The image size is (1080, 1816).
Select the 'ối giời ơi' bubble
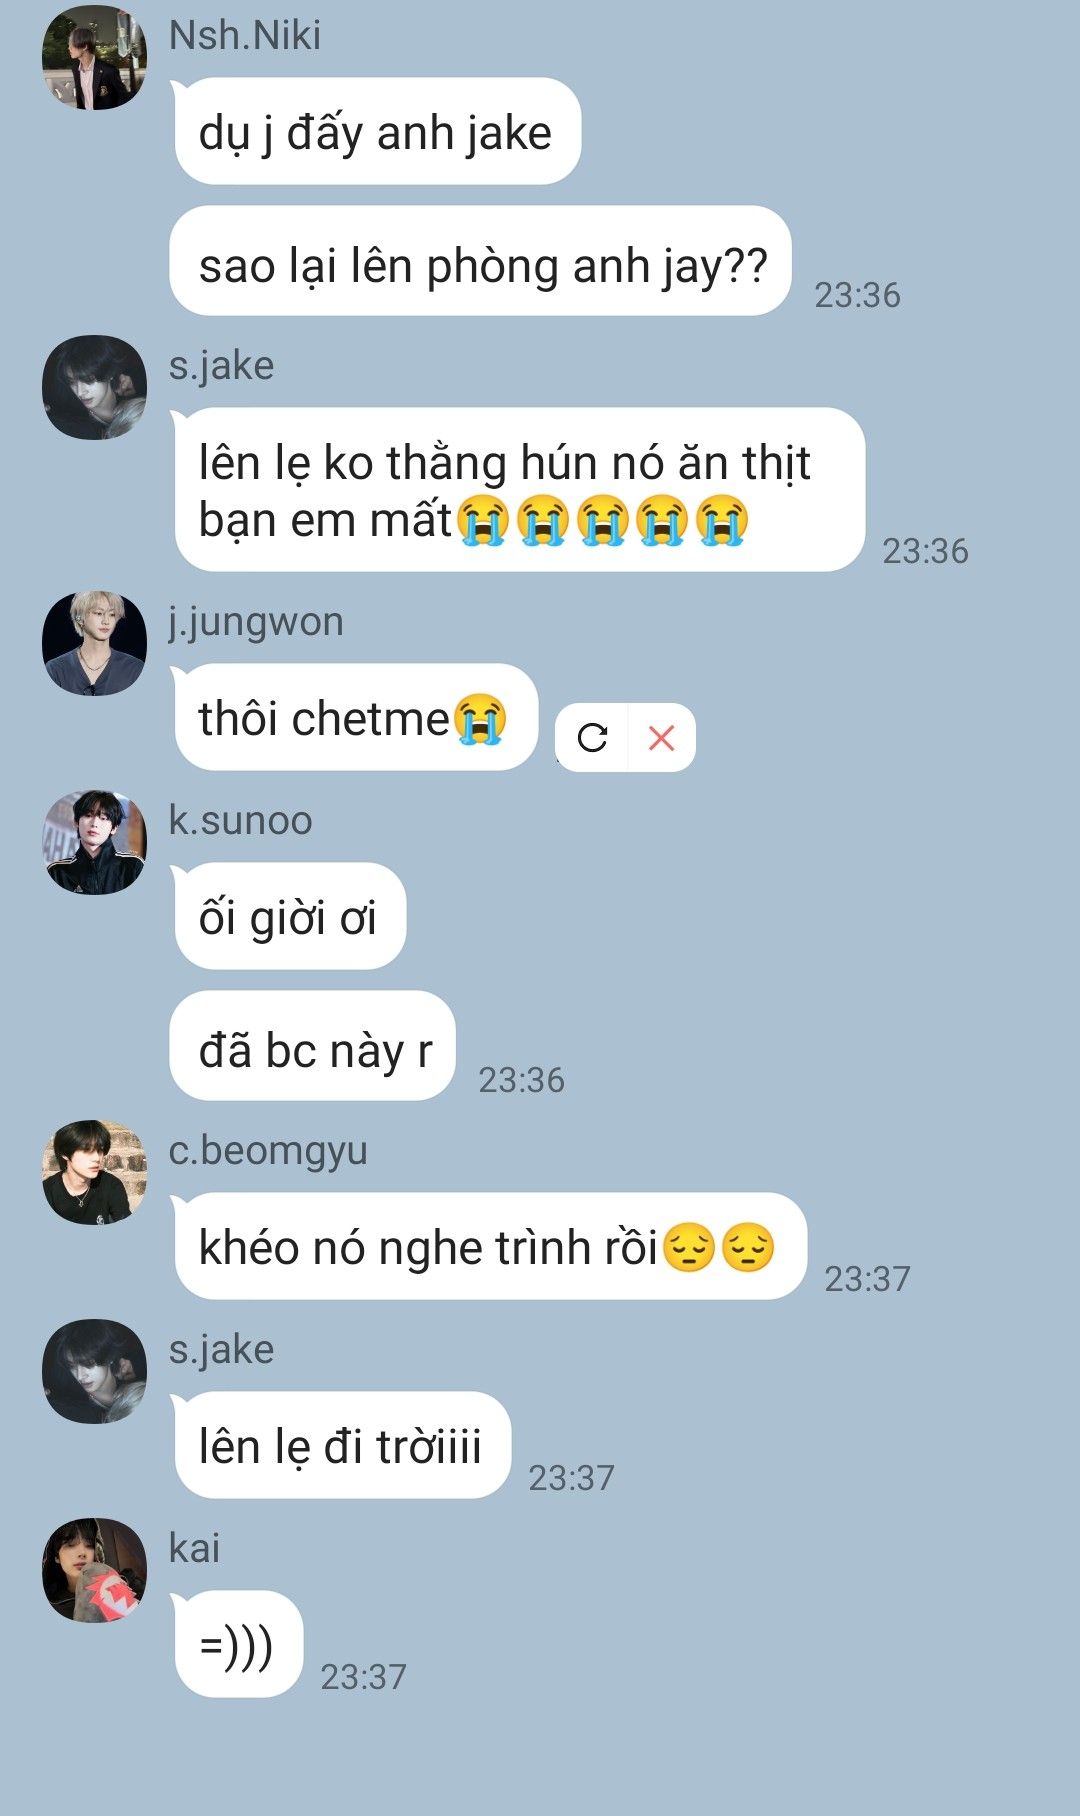288,916
